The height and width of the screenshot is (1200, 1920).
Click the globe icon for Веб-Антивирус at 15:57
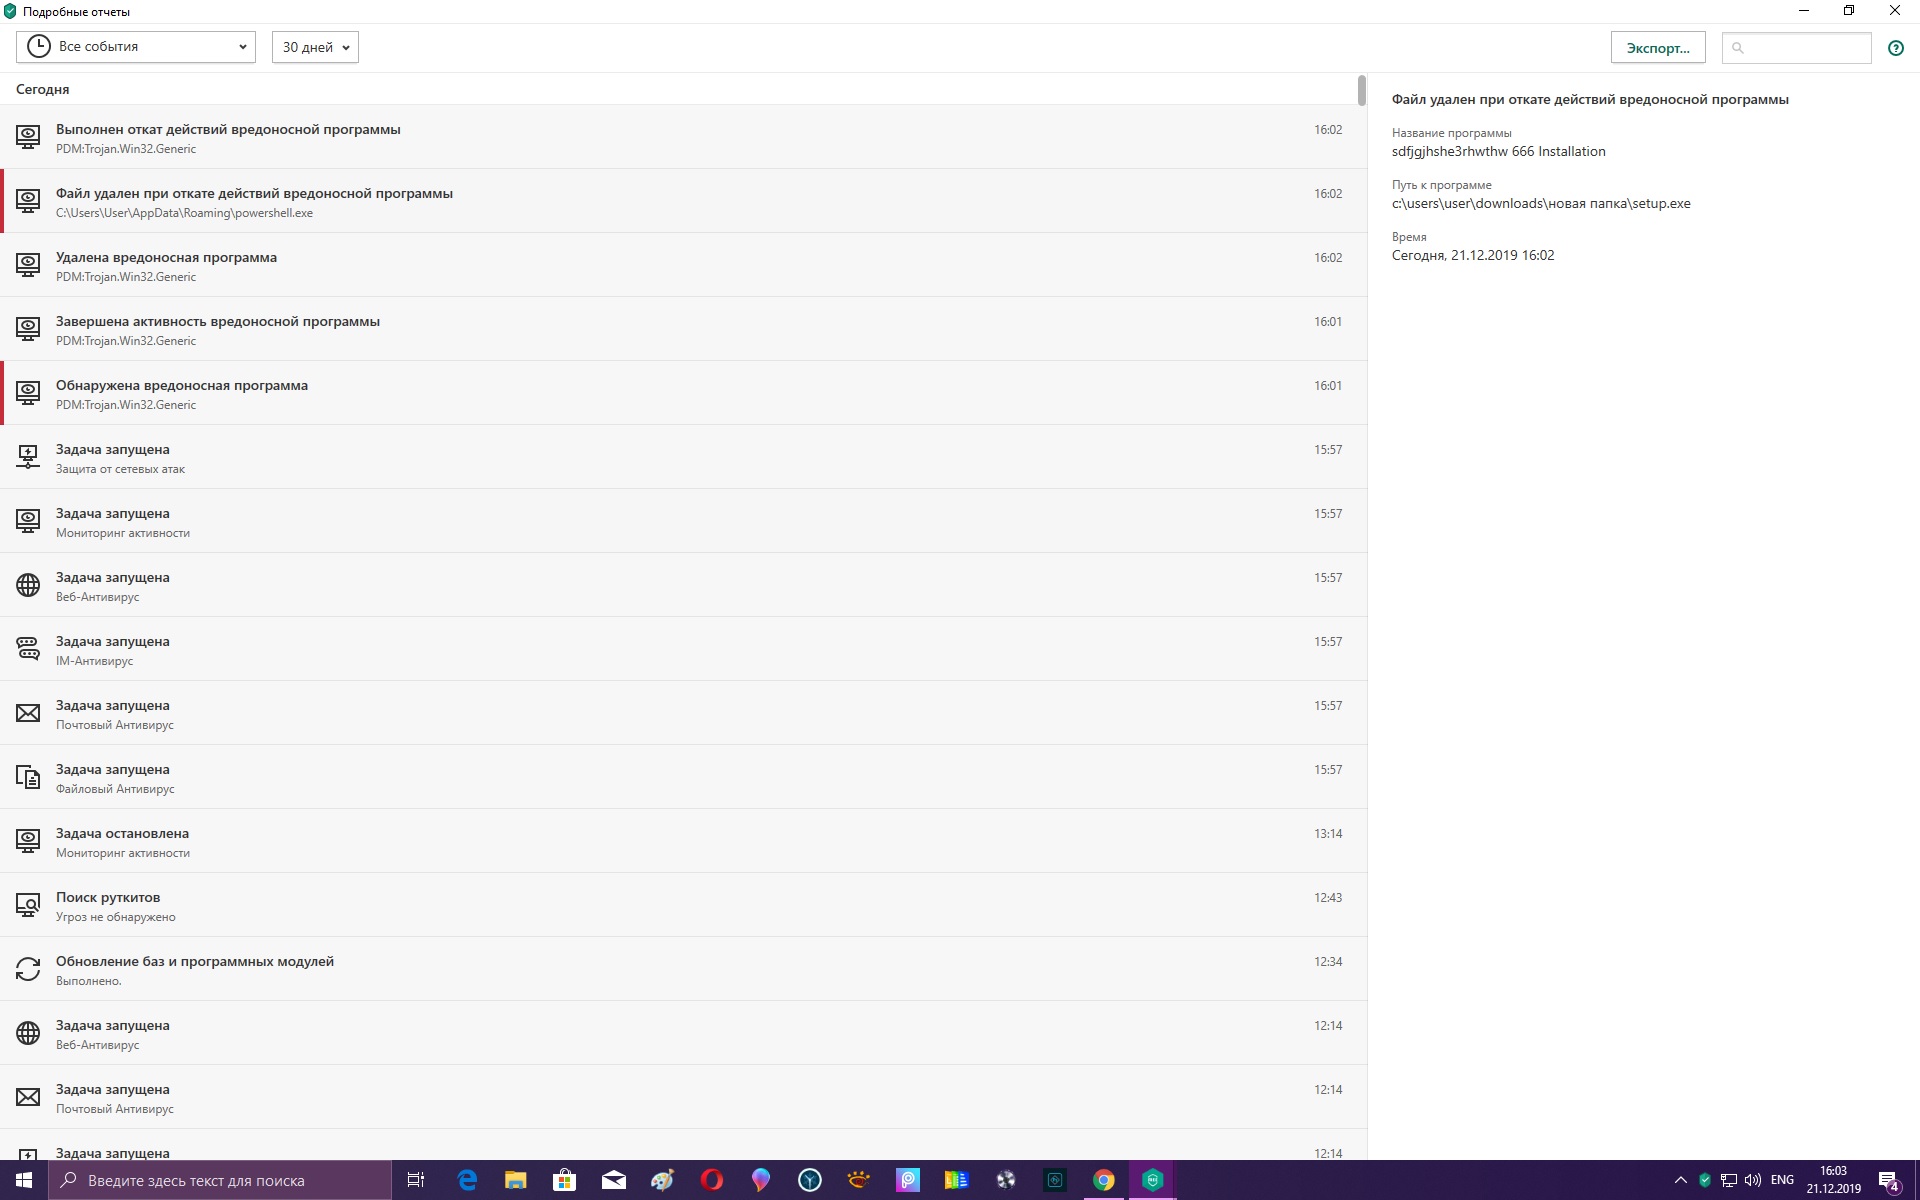click(x=28, y=585)
